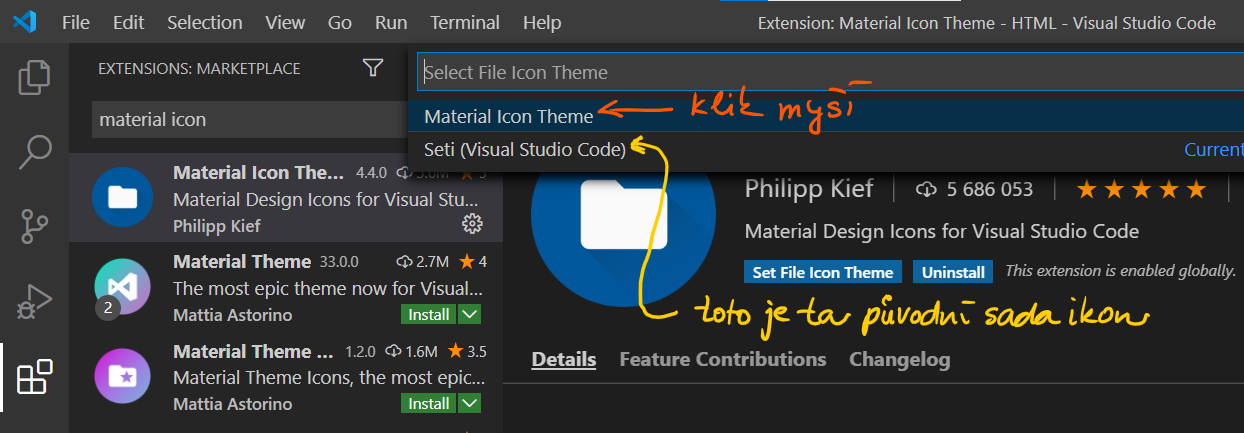Open the Edit menu

click(x=128, y=22)
